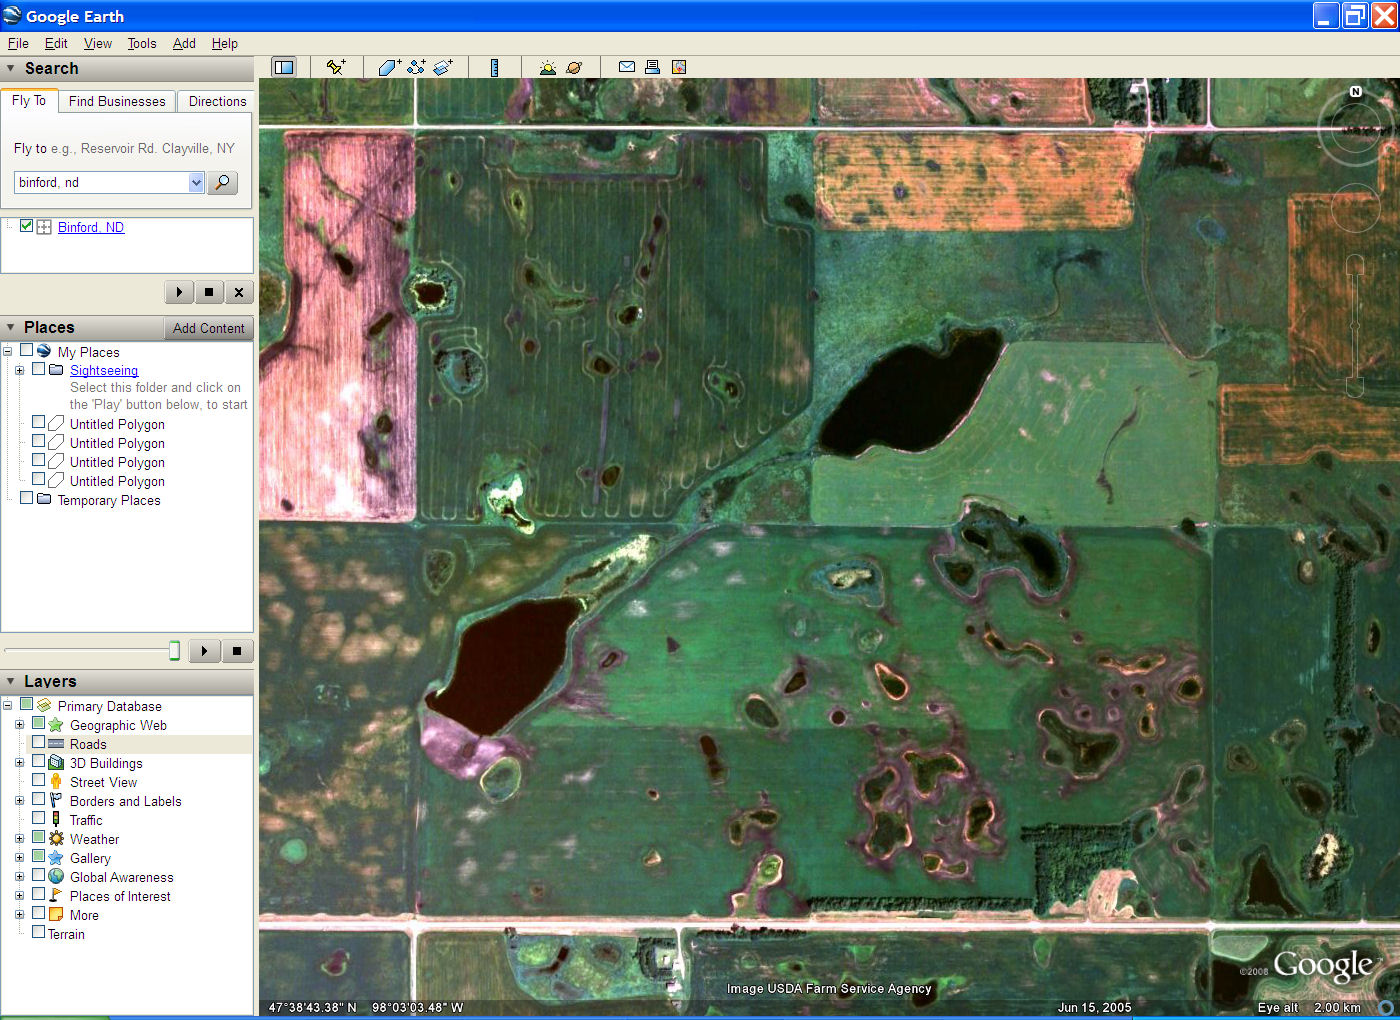The height and width of the screenshot is (1020, 1400).
Task: Clear search results with X button
Action: [239, 292]
